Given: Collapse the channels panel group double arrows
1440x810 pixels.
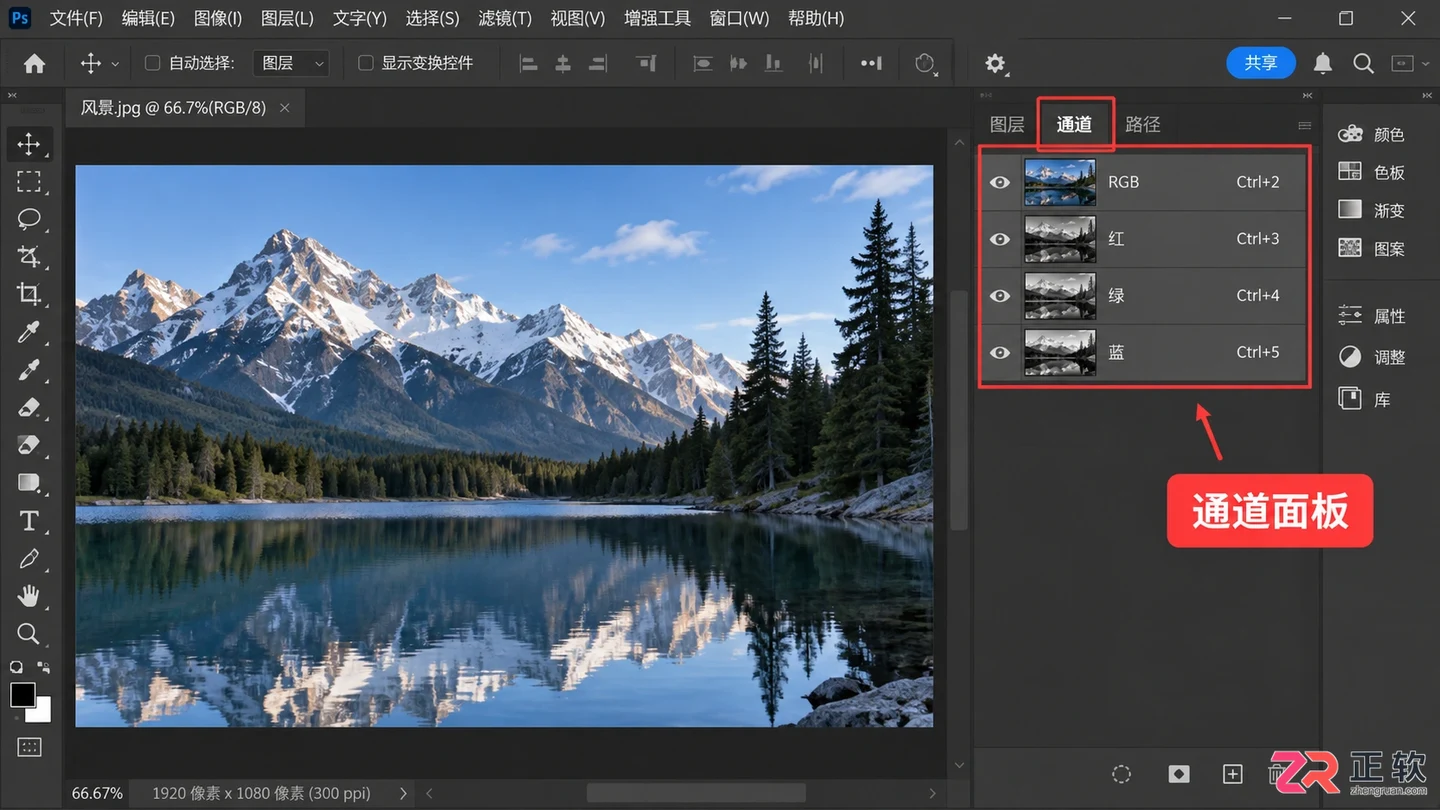Looking at the screenshot, I should [x=1307, y=96].
